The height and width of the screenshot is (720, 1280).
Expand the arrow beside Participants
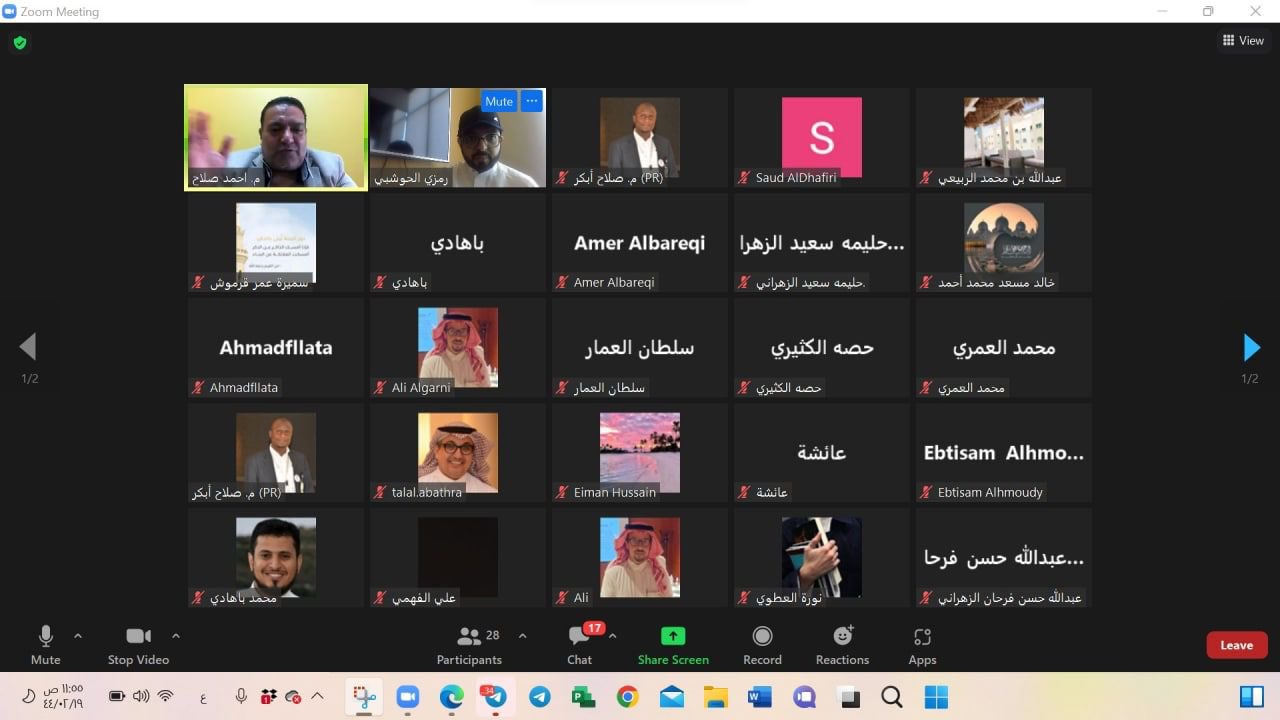522,636
